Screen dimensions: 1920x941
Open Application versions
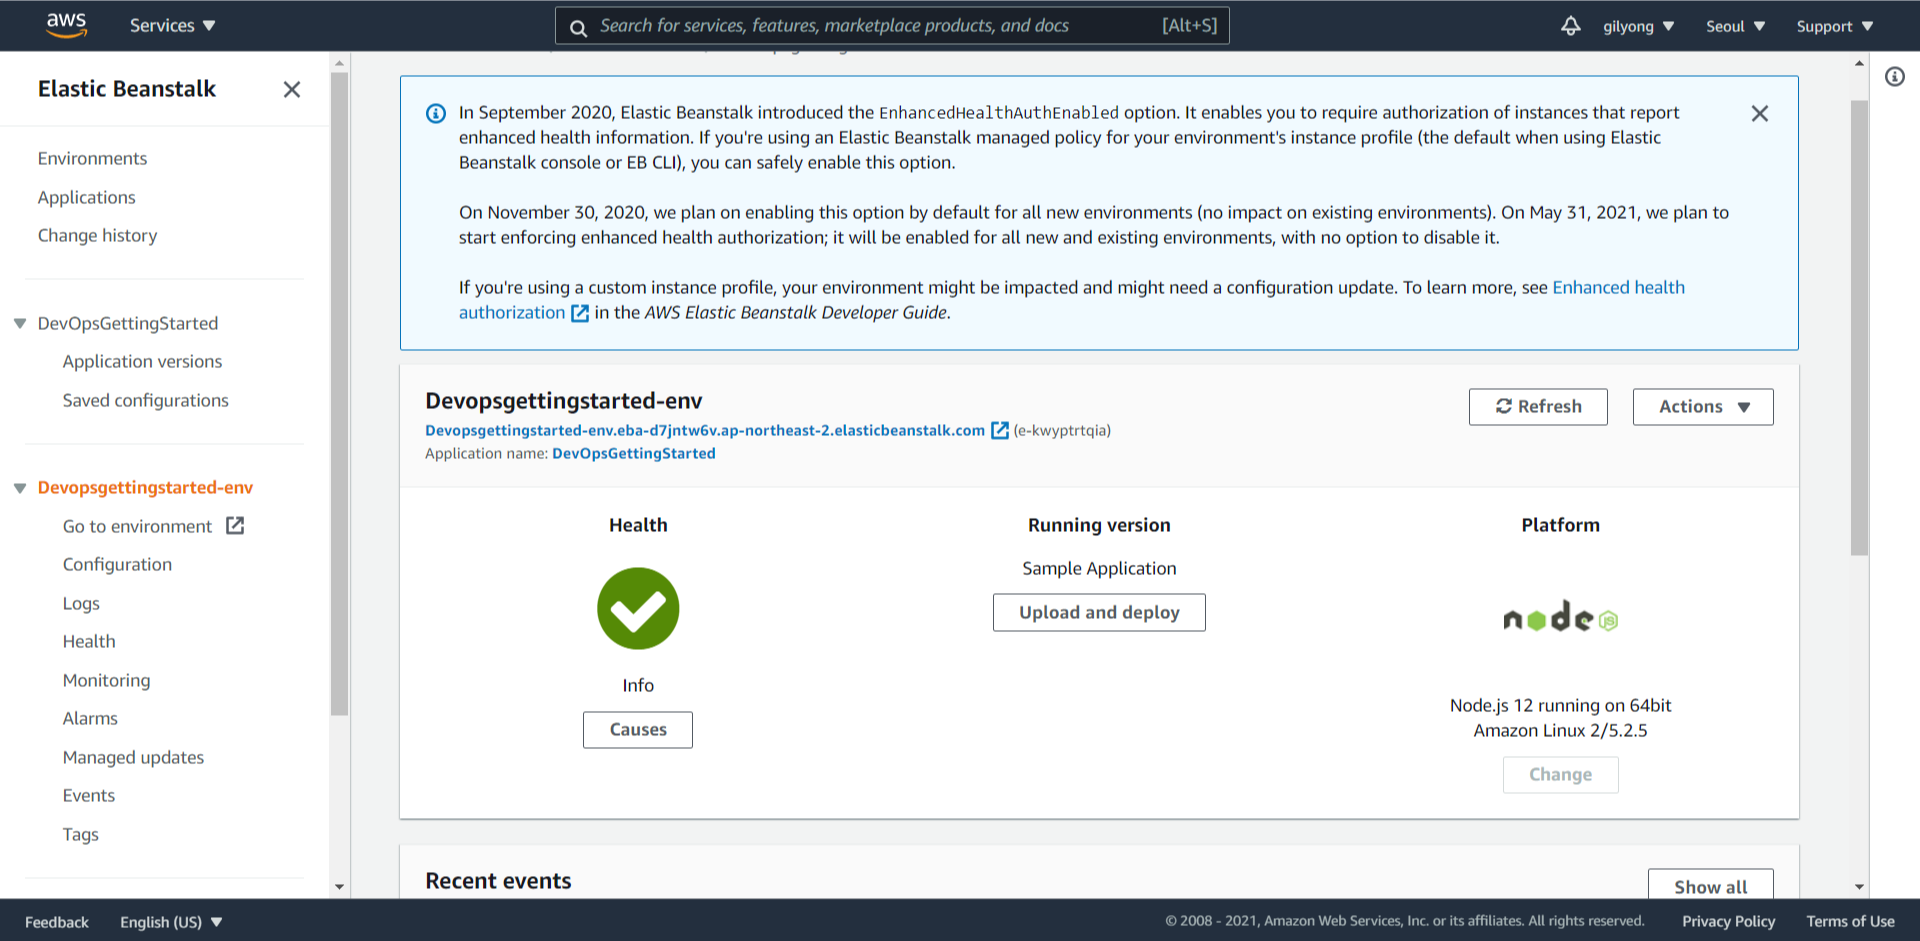pyautogui.click(x=142, y=361)
